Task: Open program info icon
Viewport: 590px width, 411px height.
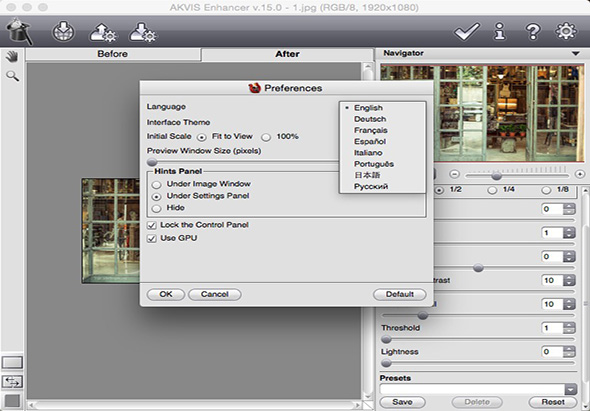Action: 499,32
